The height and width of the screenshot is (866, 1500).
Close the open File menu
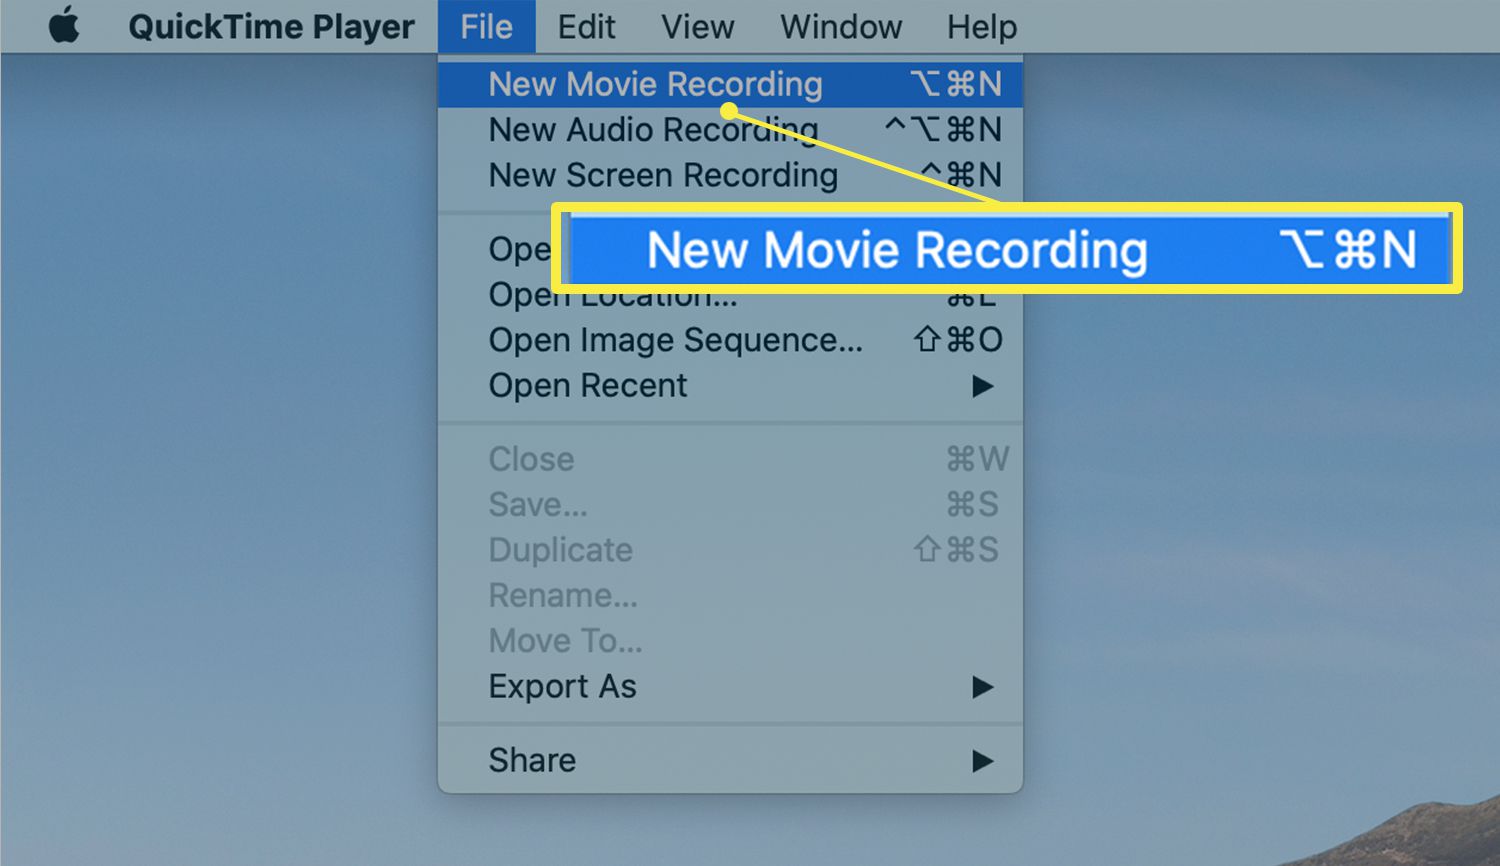[486, 26]
